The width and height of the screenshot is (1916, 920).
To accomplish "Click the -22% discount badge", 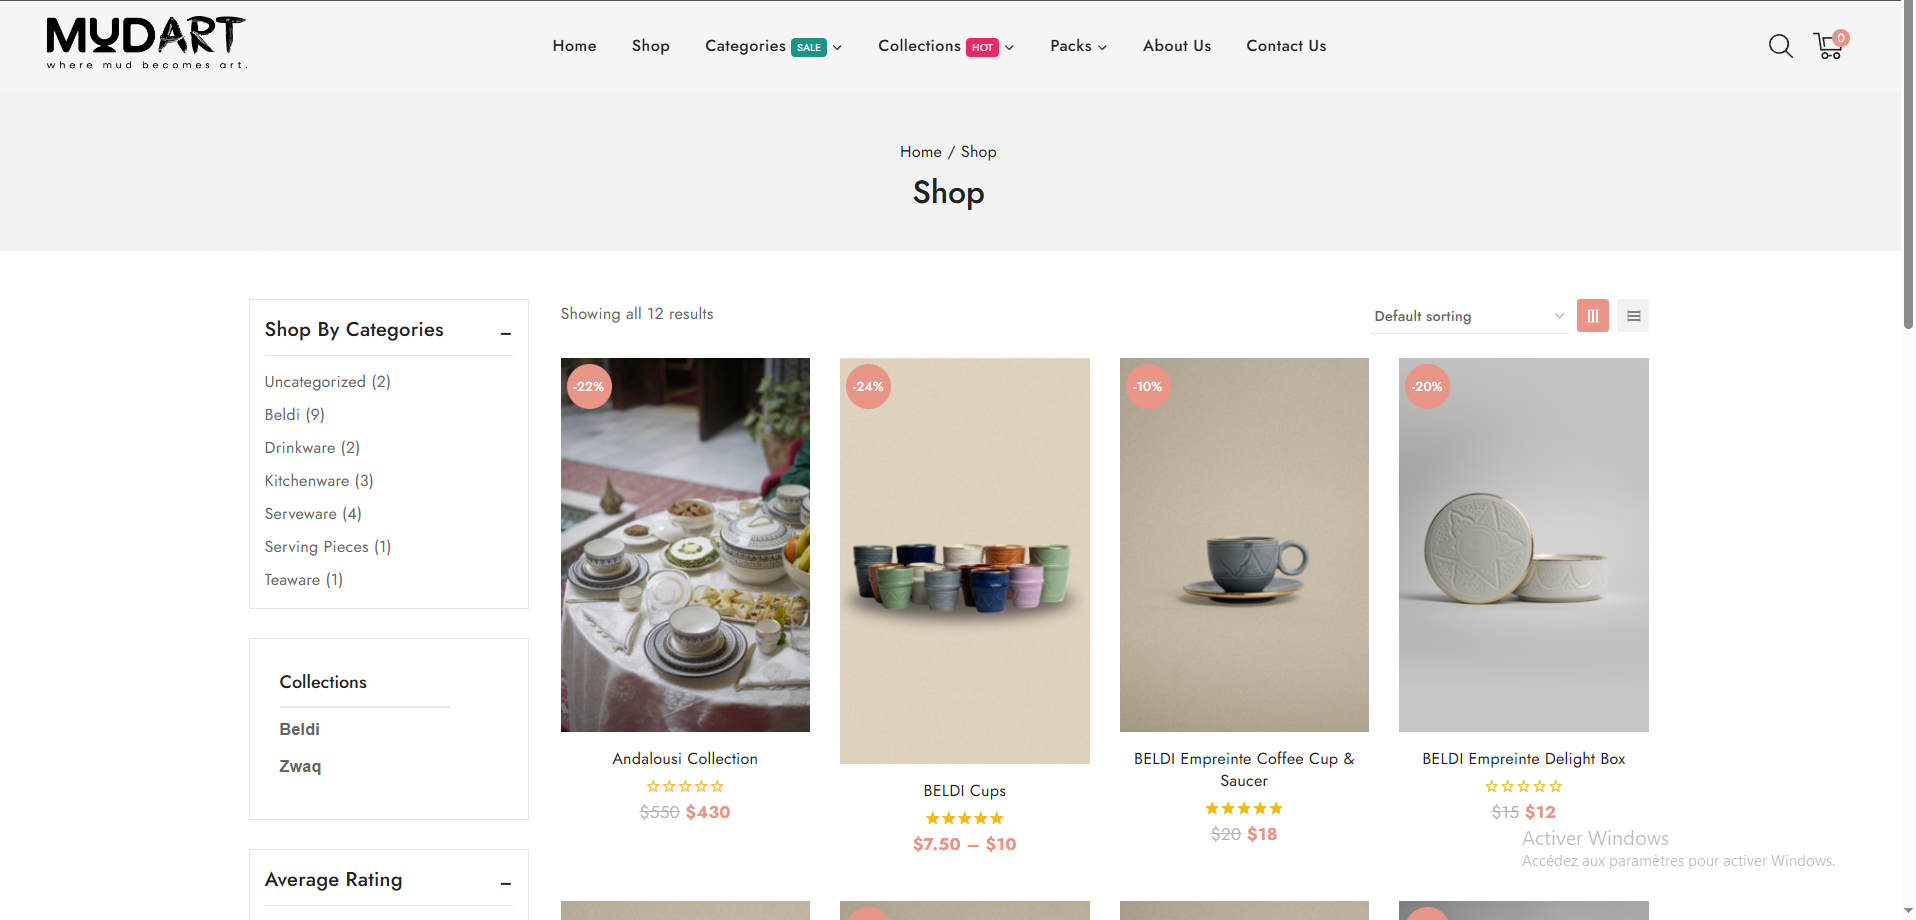I will tap(589, 387).
